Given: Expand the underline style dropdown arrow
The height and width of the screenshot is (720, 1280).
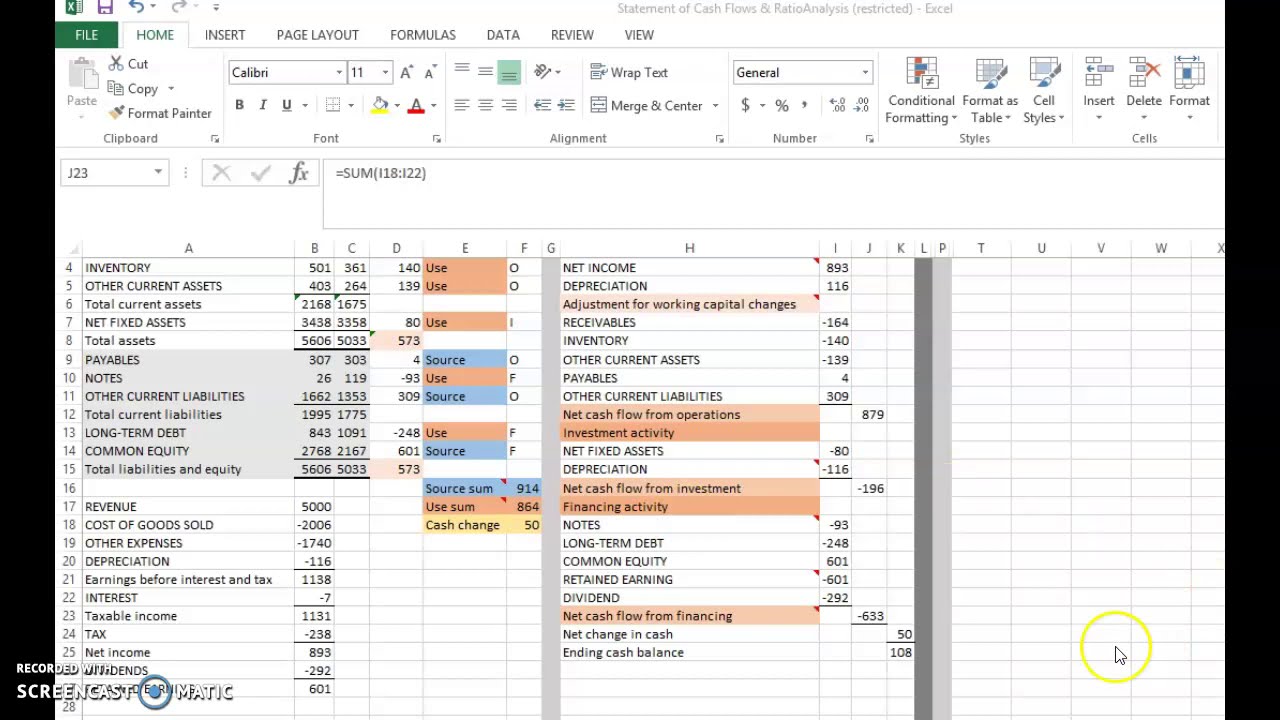Looking at the screenshot, I should (305, 105).
